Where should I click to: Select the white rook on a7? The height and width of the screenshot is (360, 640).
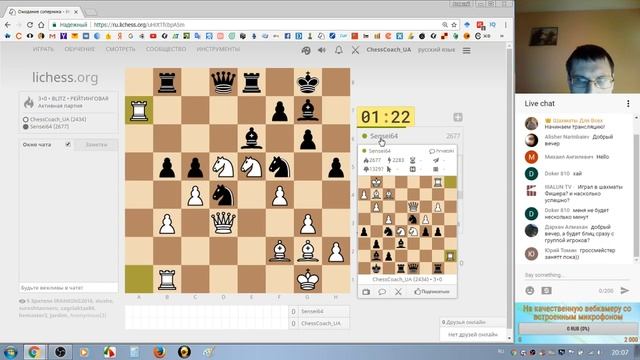(139, 110)
